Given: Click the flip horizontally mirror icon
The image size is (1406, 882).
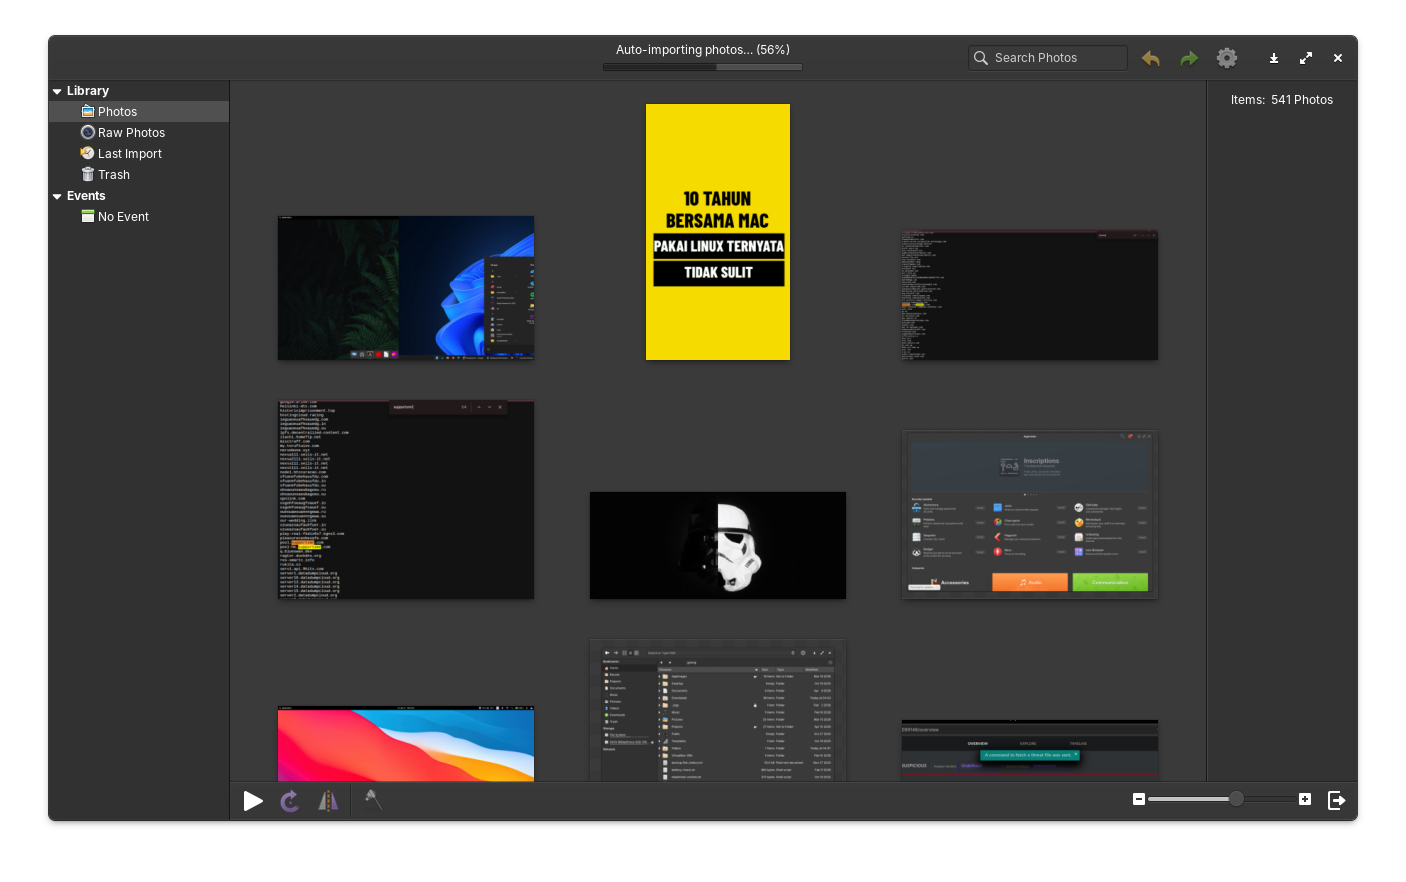Looking at the screenshot, I should 328,801.
